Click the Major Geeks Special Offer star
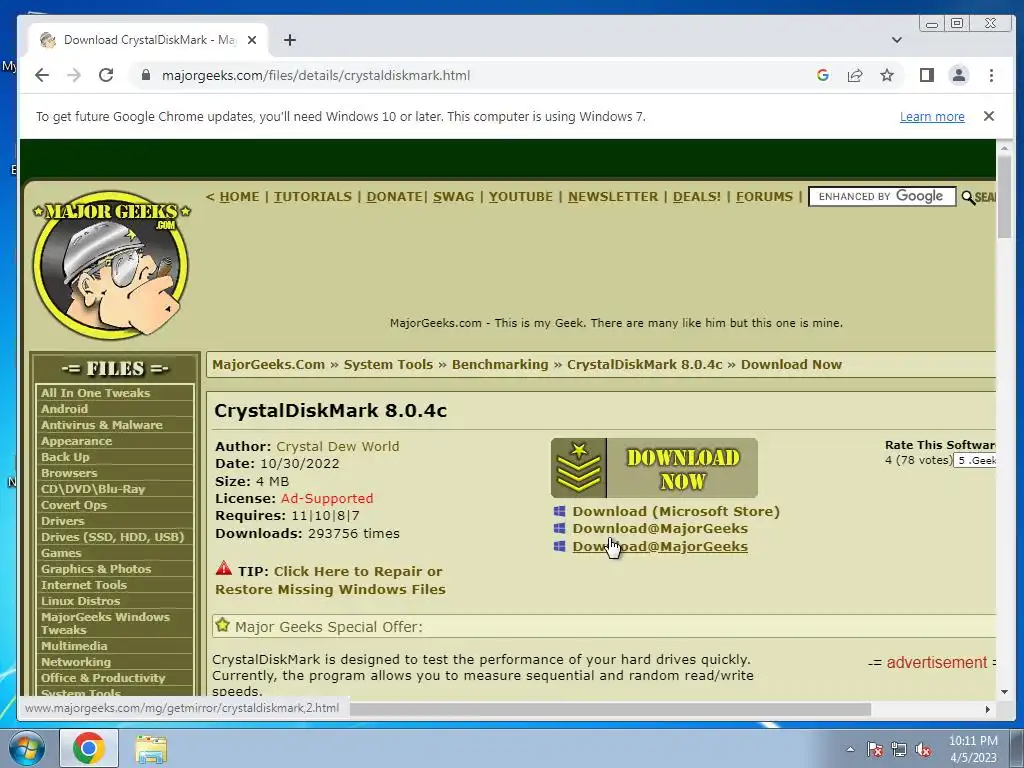The image size is (1024, 768). (223, 625)
